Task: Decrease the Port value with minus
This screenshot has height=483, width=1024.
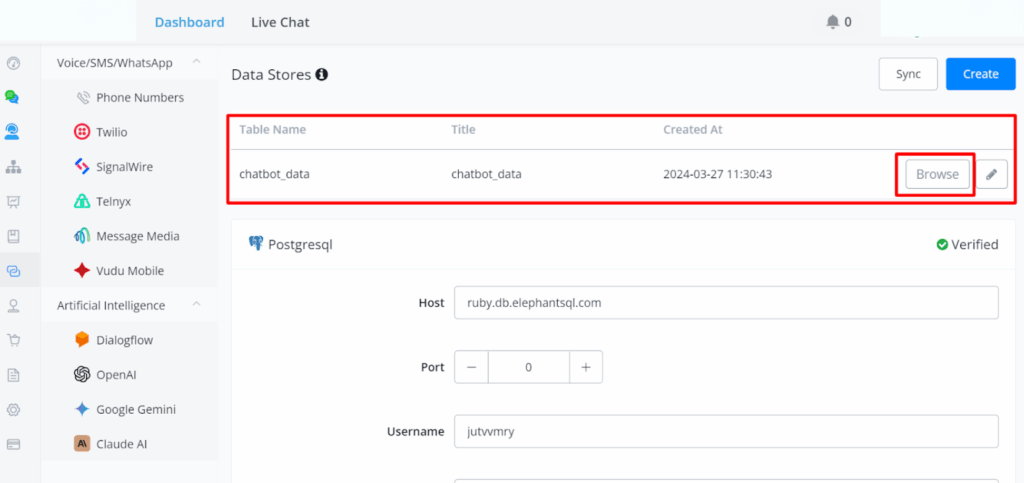Action: [x=471, y=367]
